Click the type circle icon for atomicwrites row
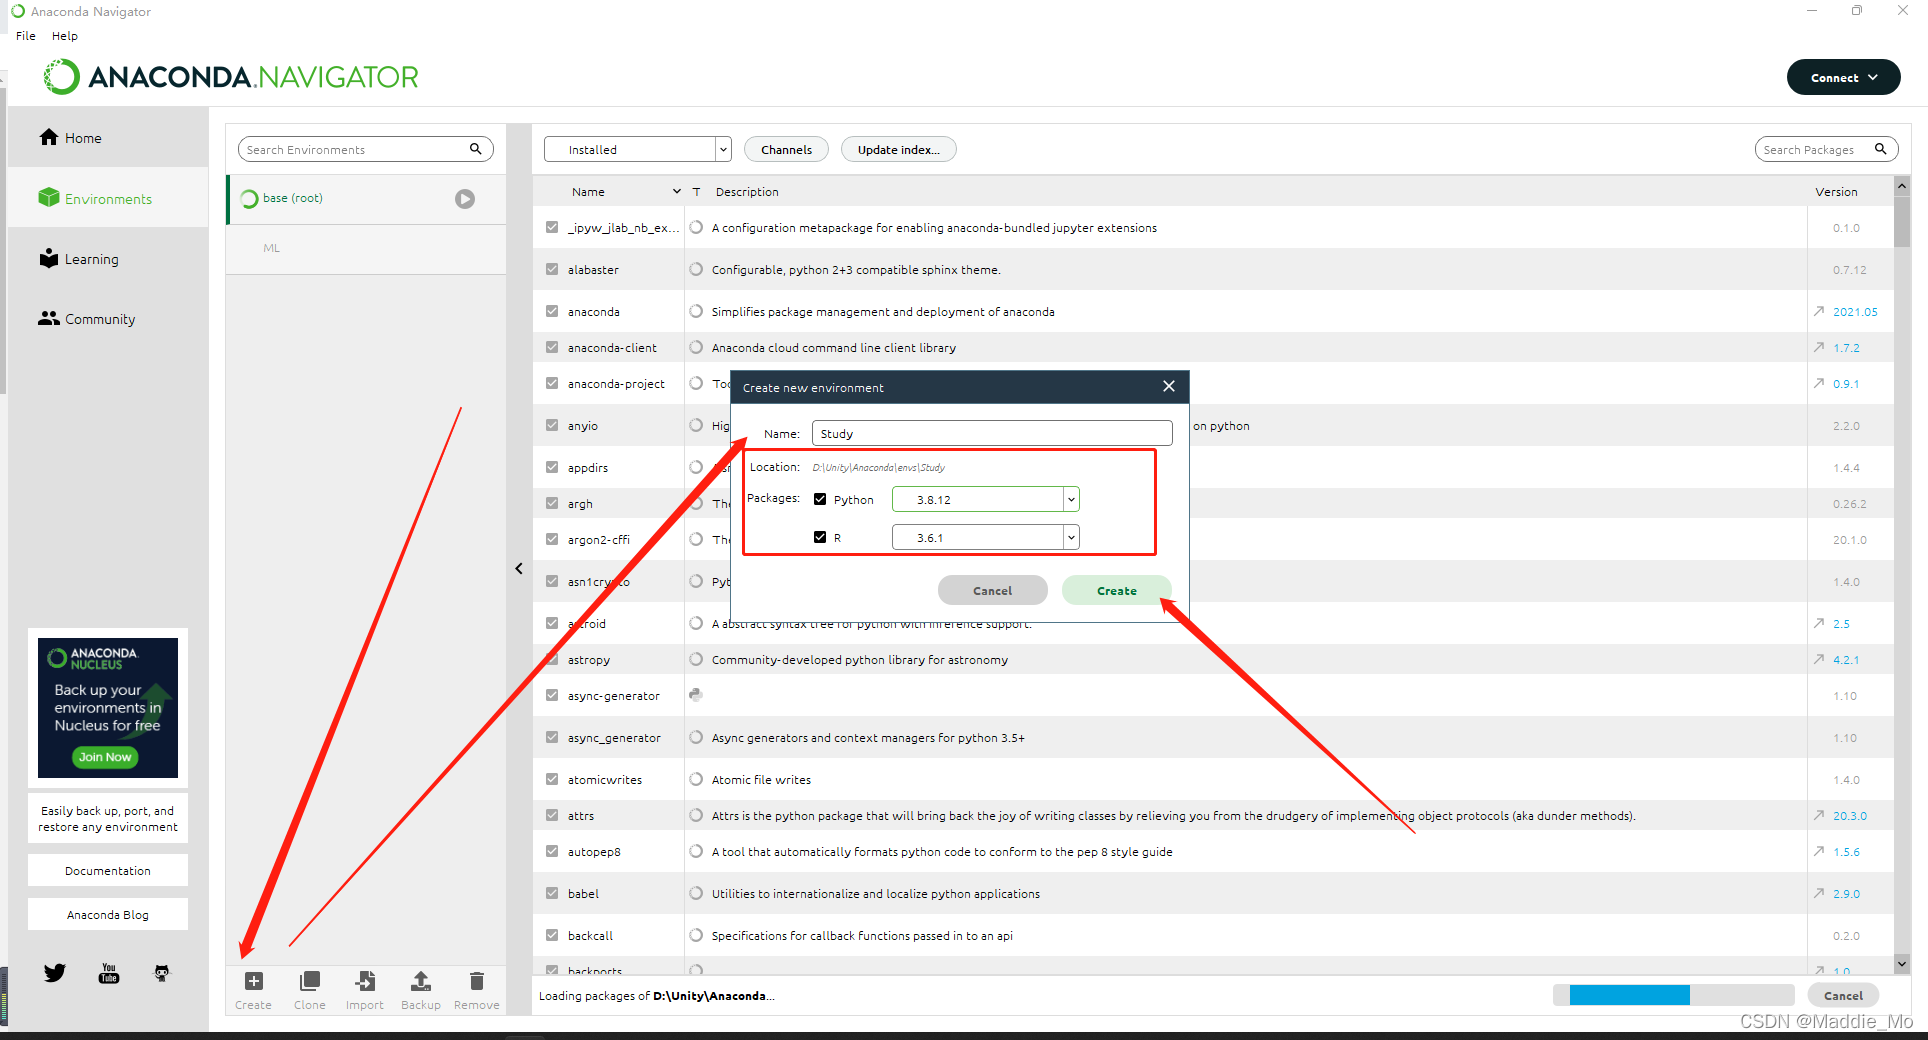Image resolution: width=1928 pixels, height=1040 pixels. (x=696, y=779)
